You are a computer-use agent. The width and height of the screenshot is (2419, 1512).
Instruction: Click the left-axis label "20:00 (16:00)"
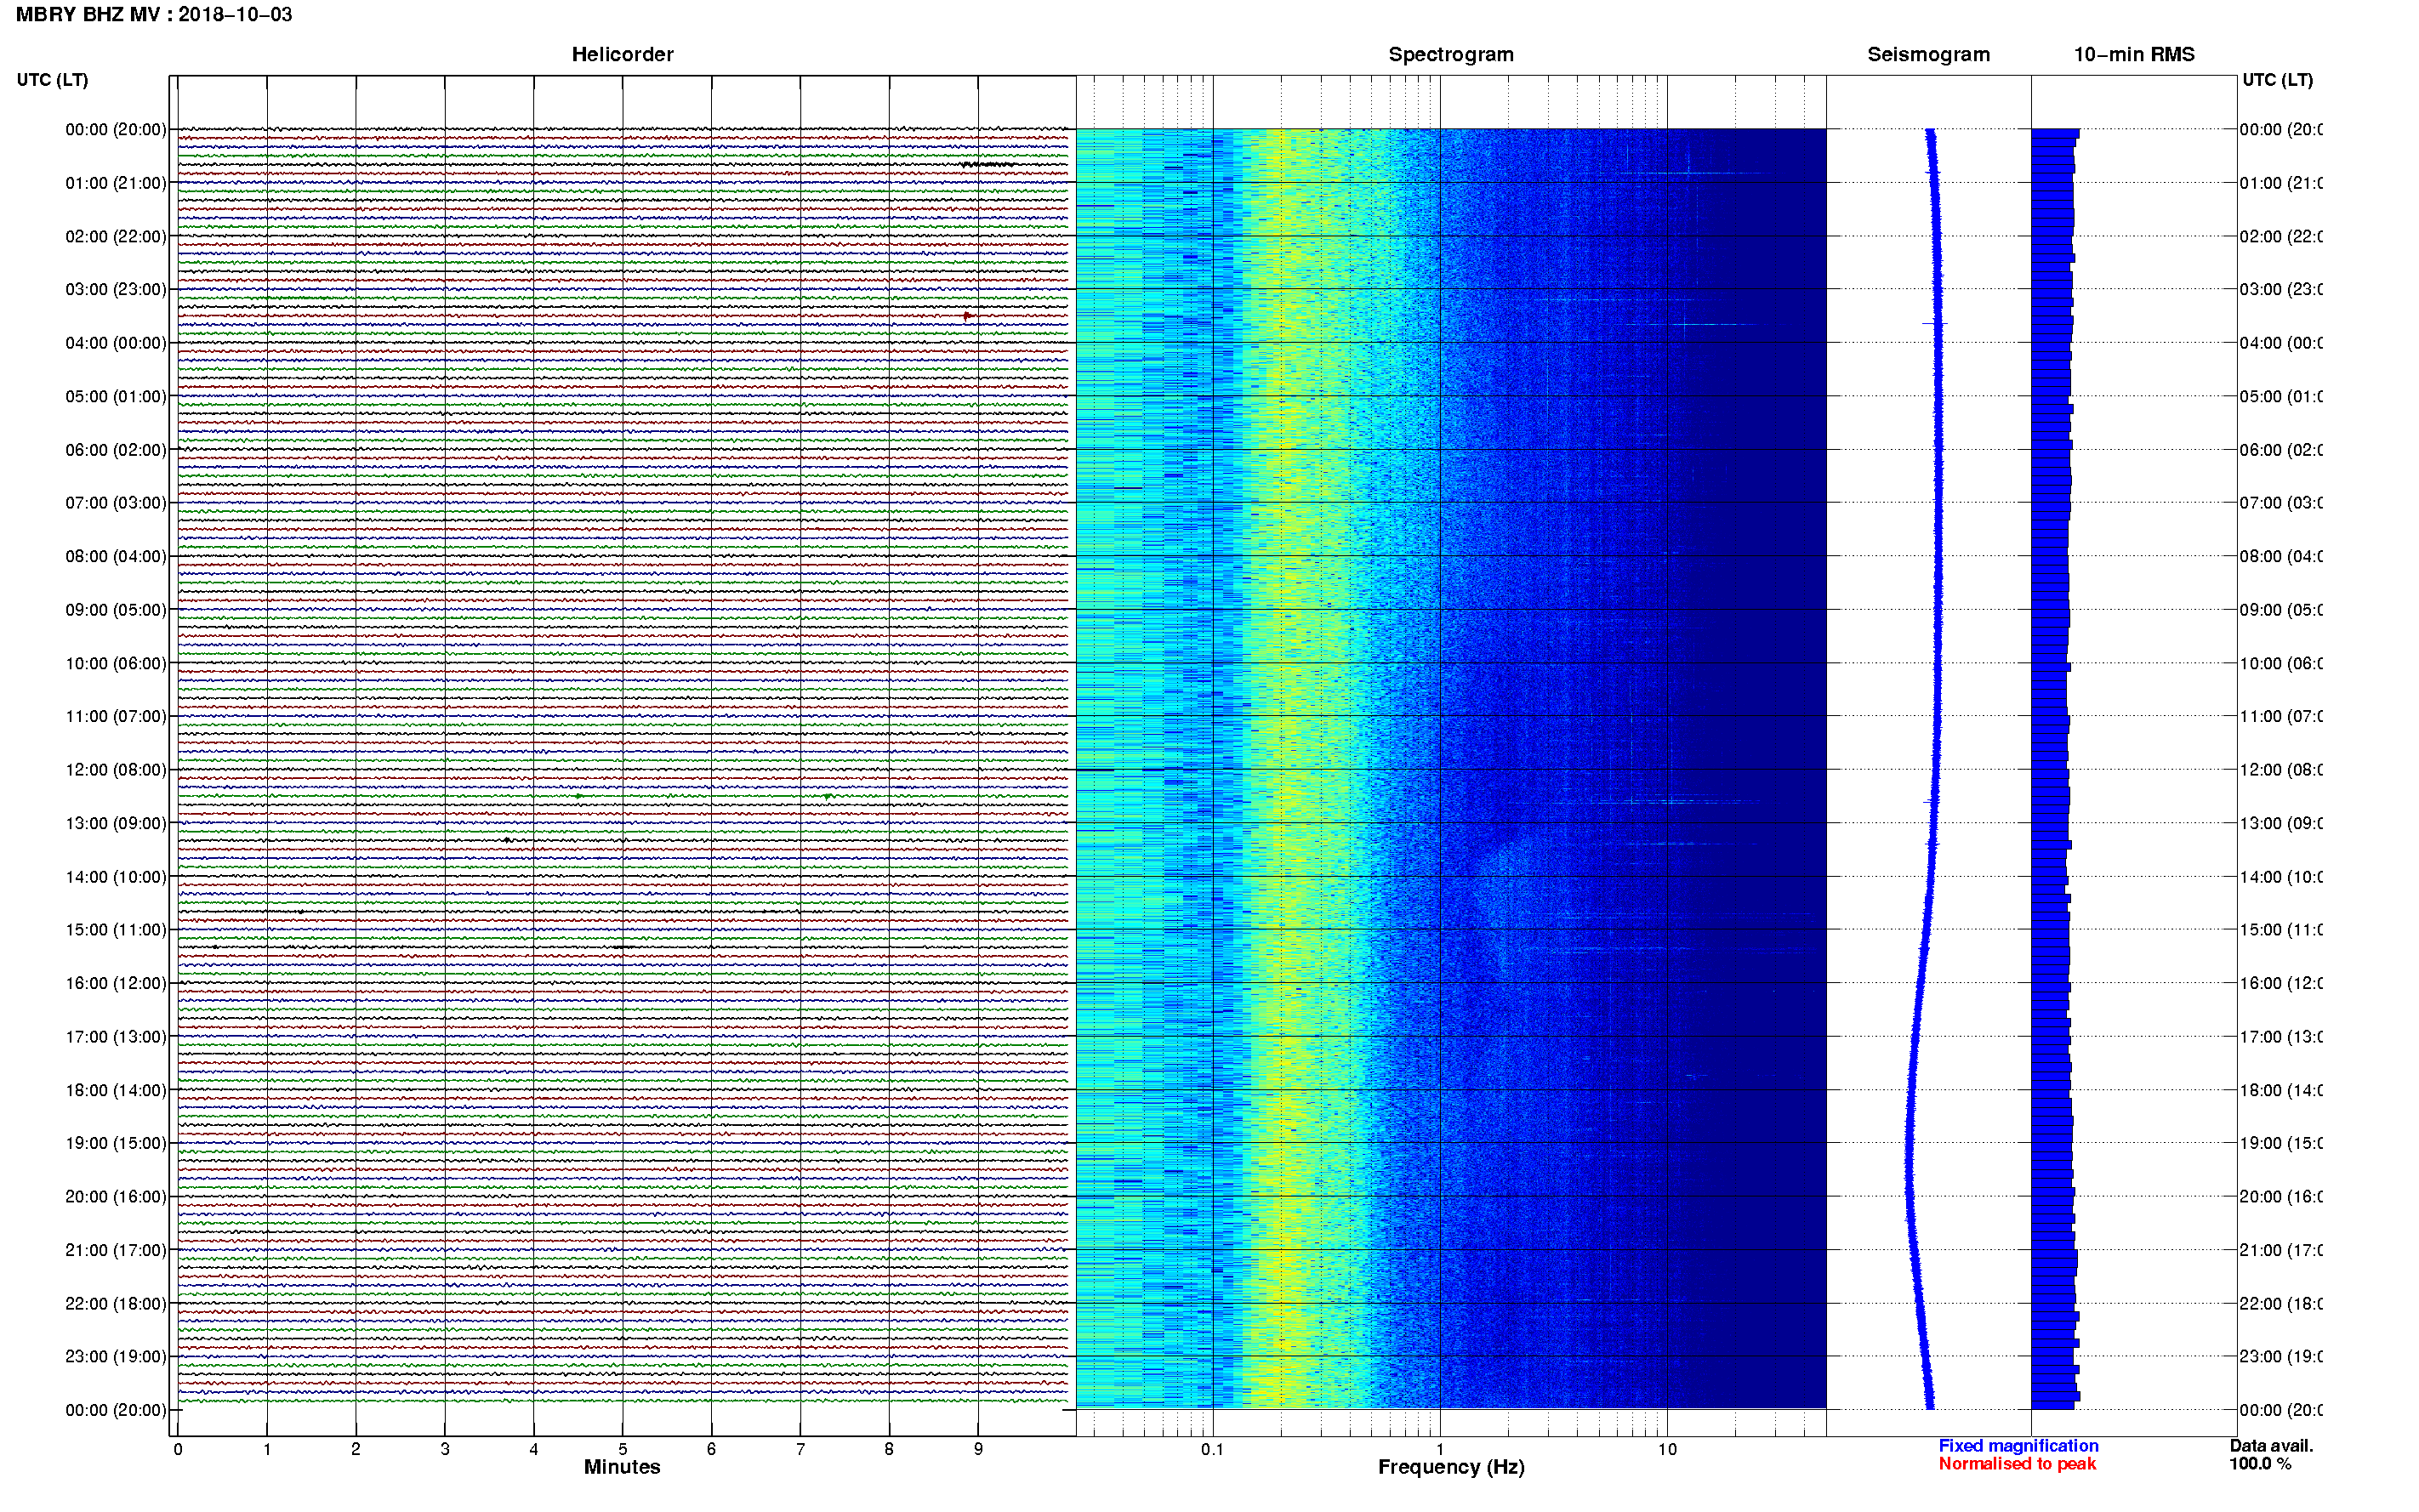(x=116, y=1197)
